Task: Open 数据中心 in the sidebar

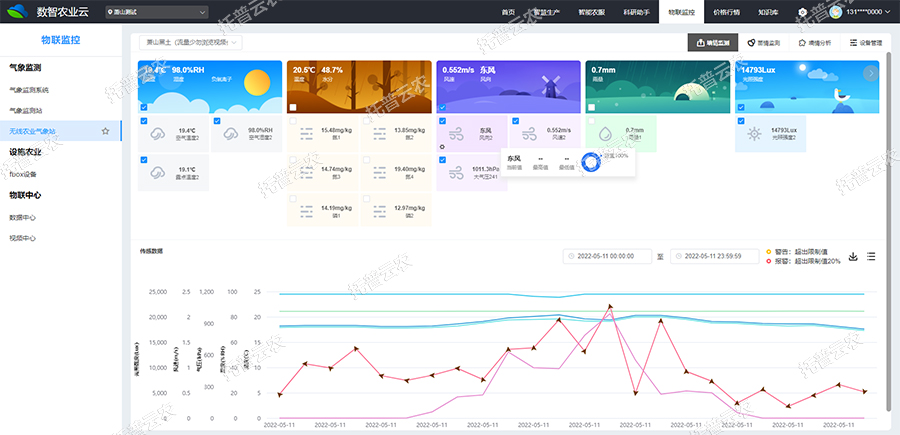Action: coord(23,216)
